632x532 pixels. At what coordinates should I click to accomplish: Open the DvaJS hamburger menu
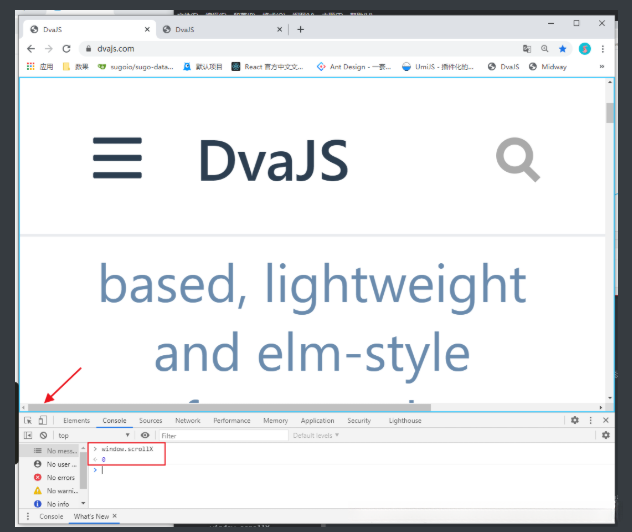pyautogui.click(x=117, y=158)
